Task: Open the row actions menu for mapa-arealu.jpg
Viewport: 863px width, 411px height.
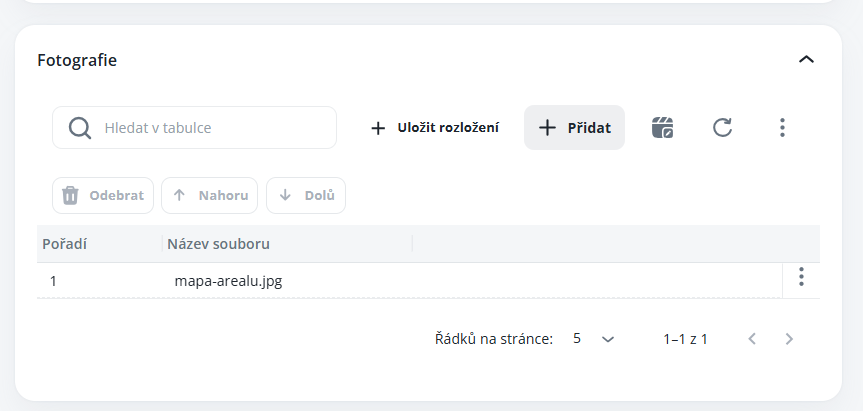Action: click(x=801, y=278)
